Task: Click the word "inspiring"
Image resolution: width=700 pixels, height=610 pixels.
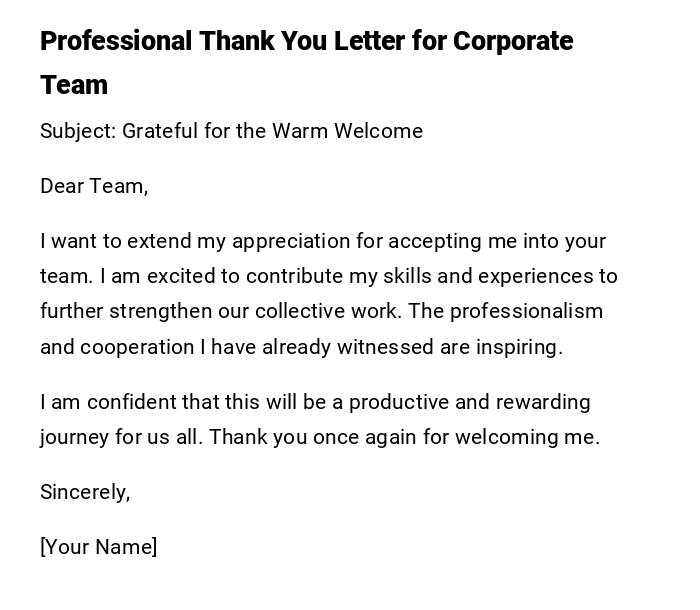Action: (519, 347)
